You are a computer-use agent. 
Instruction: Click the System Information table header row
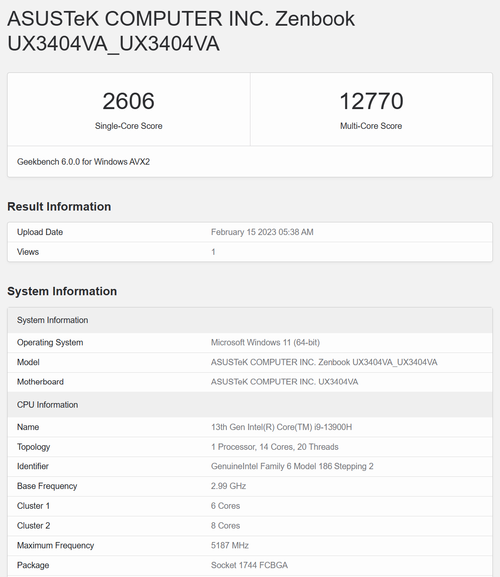[250, 320]
